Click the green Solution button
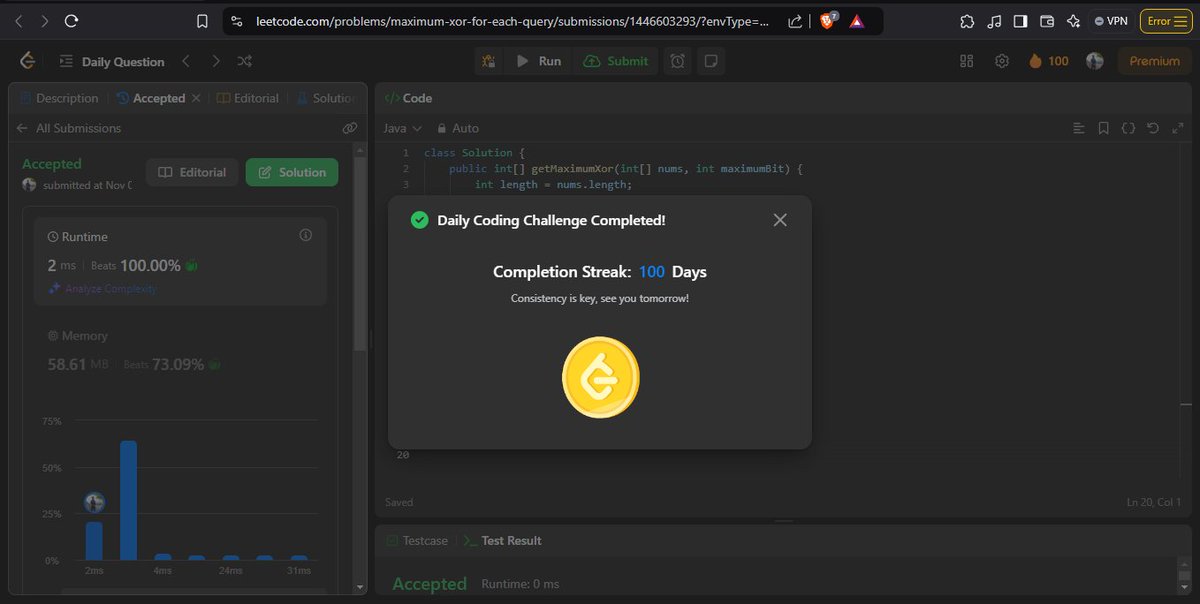Image resolution: width=1200 pixels, height=604 pixels. coord(292,172)
